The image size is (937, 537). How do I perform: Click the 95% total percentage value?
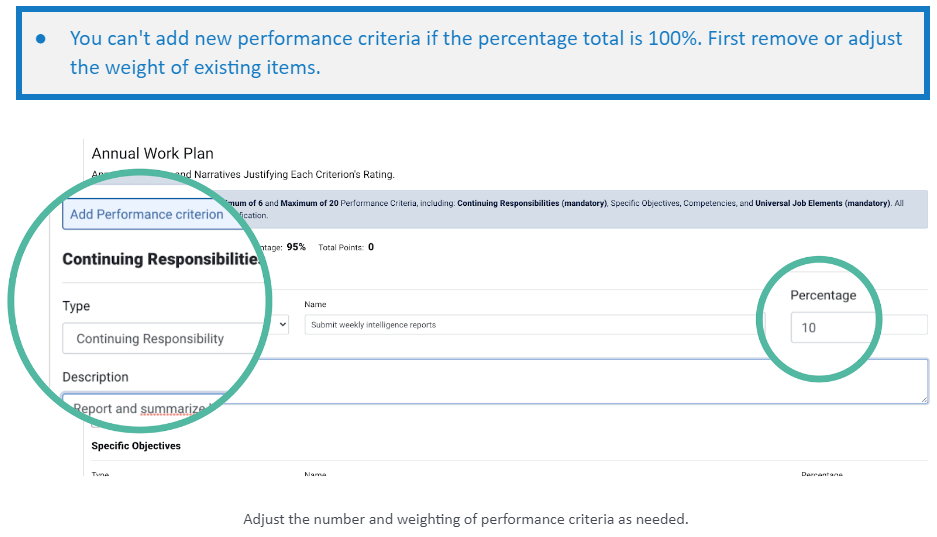pos(296,247)
